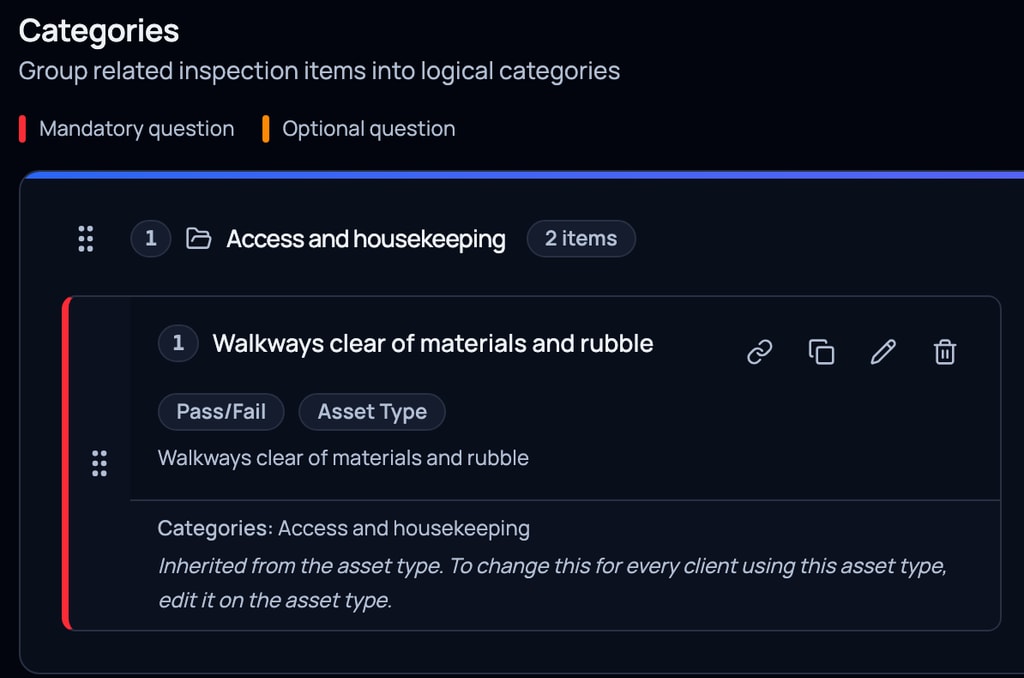
Task: Click the Walkways clear of materials and rubble title
Action: (433, 344)
